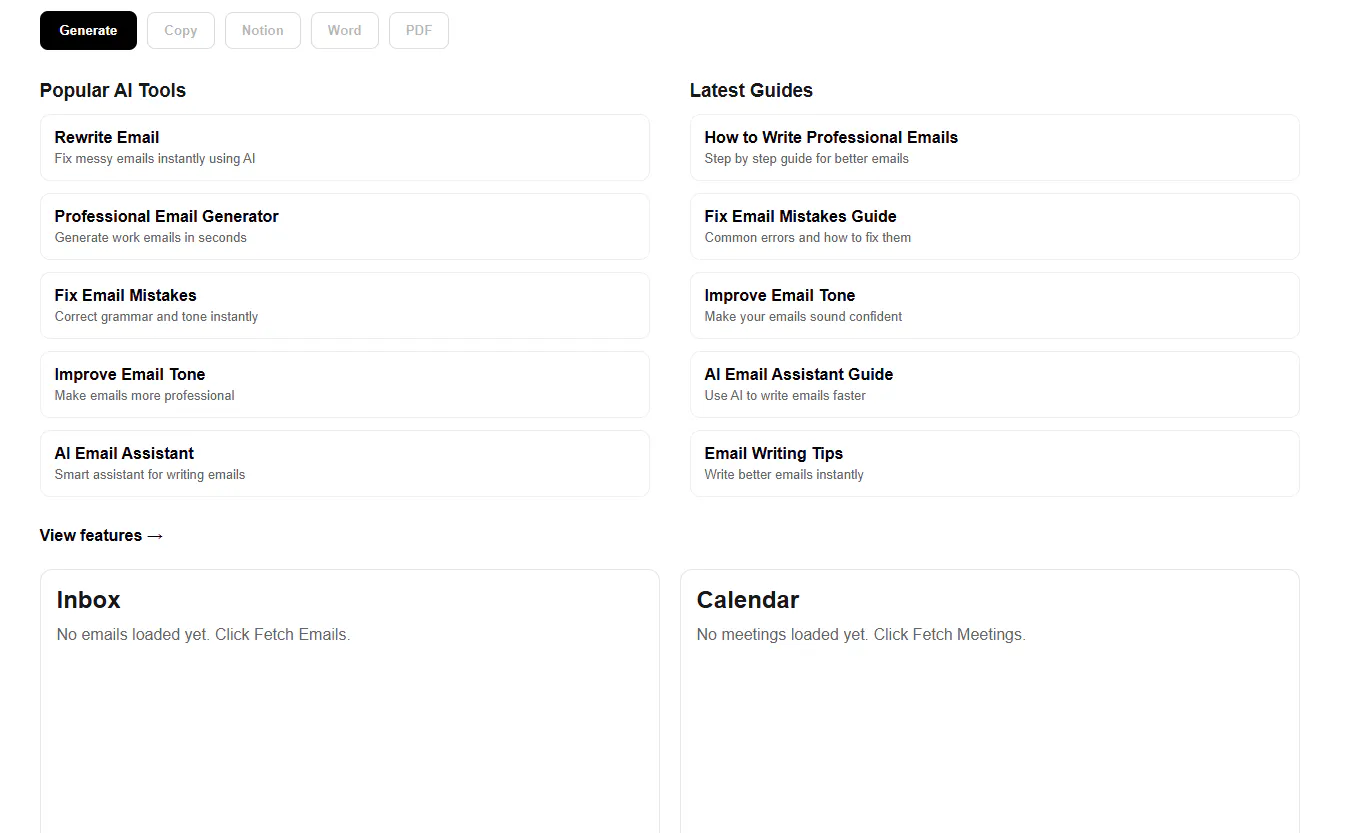Click 'Make emails more professional' text
Image resolution: width=1360 pixels, height=833 pixels.
pyautogui.click(x=145, y=395)
